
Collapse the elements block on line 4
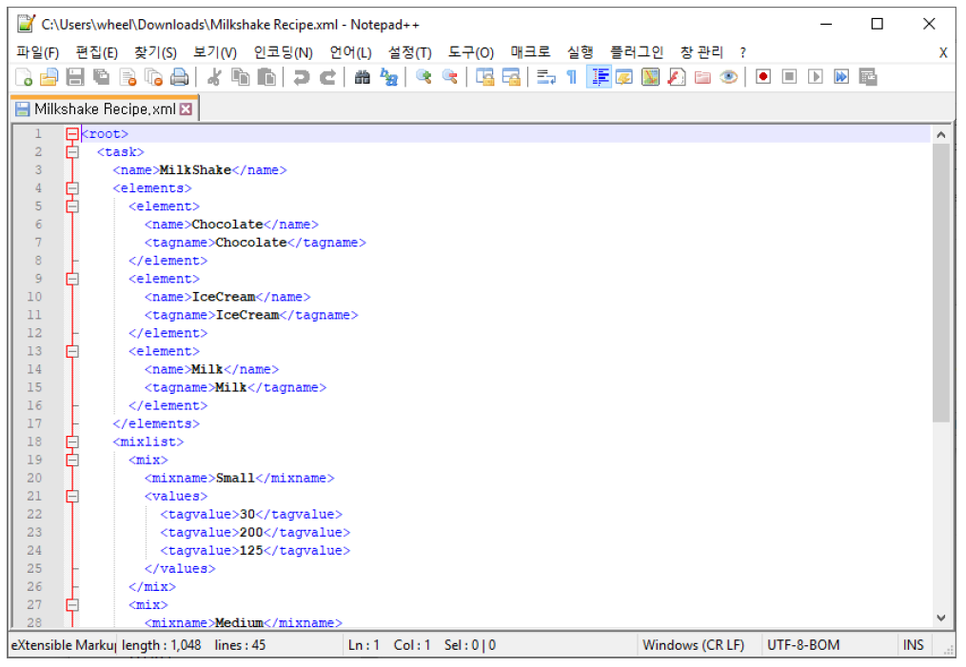click(72, 188)
